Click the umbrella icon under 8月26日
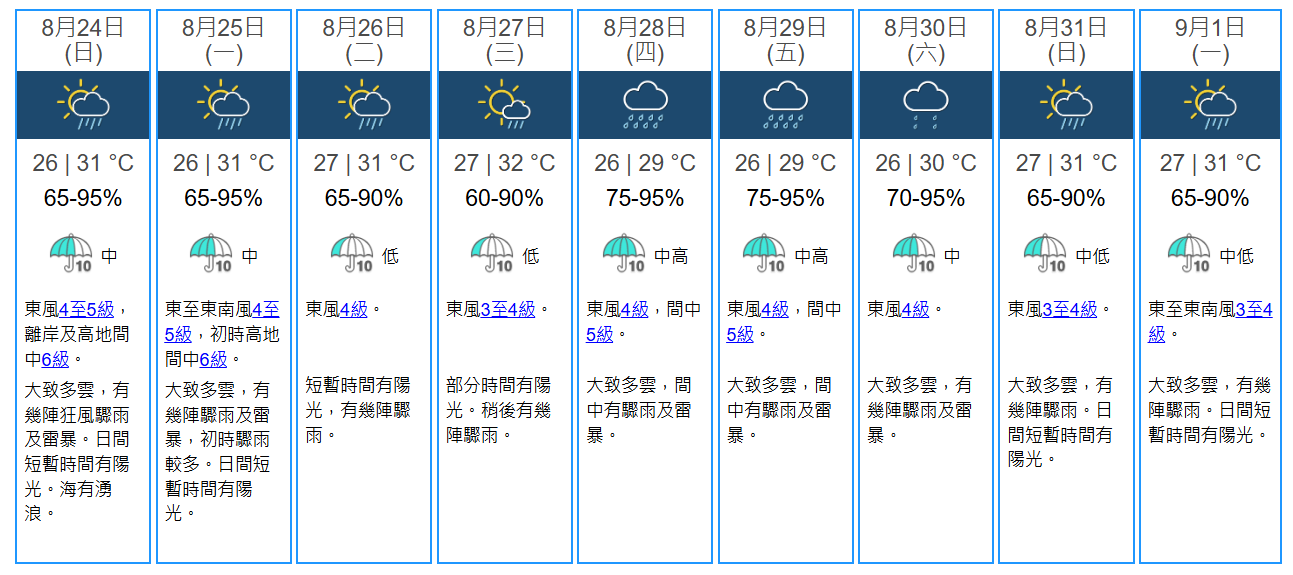The image size is (1293, 575). [x=352, y=254]
